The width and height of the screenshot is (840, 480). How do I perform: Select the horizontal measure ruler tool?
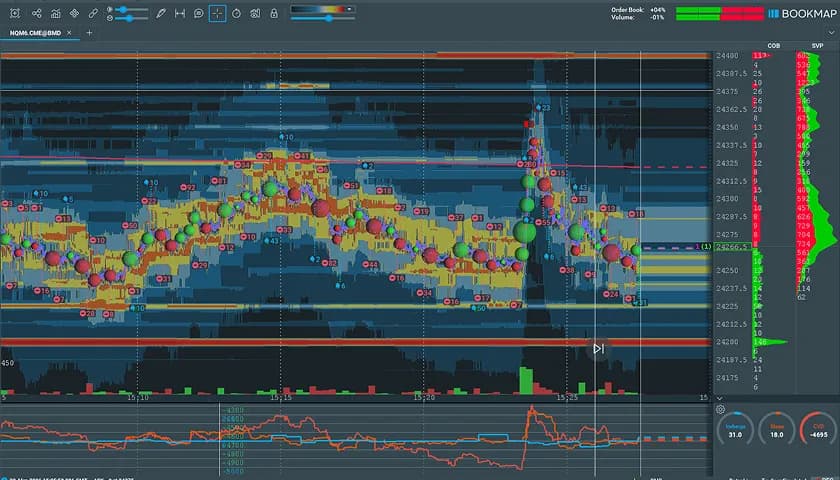point(179,13)
